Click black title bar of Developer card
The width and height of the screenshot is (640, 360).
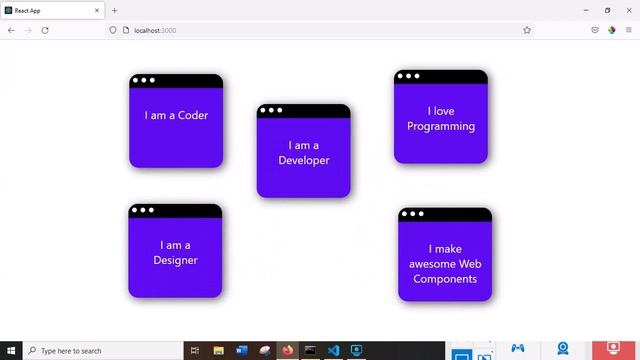tap(304, 111)
